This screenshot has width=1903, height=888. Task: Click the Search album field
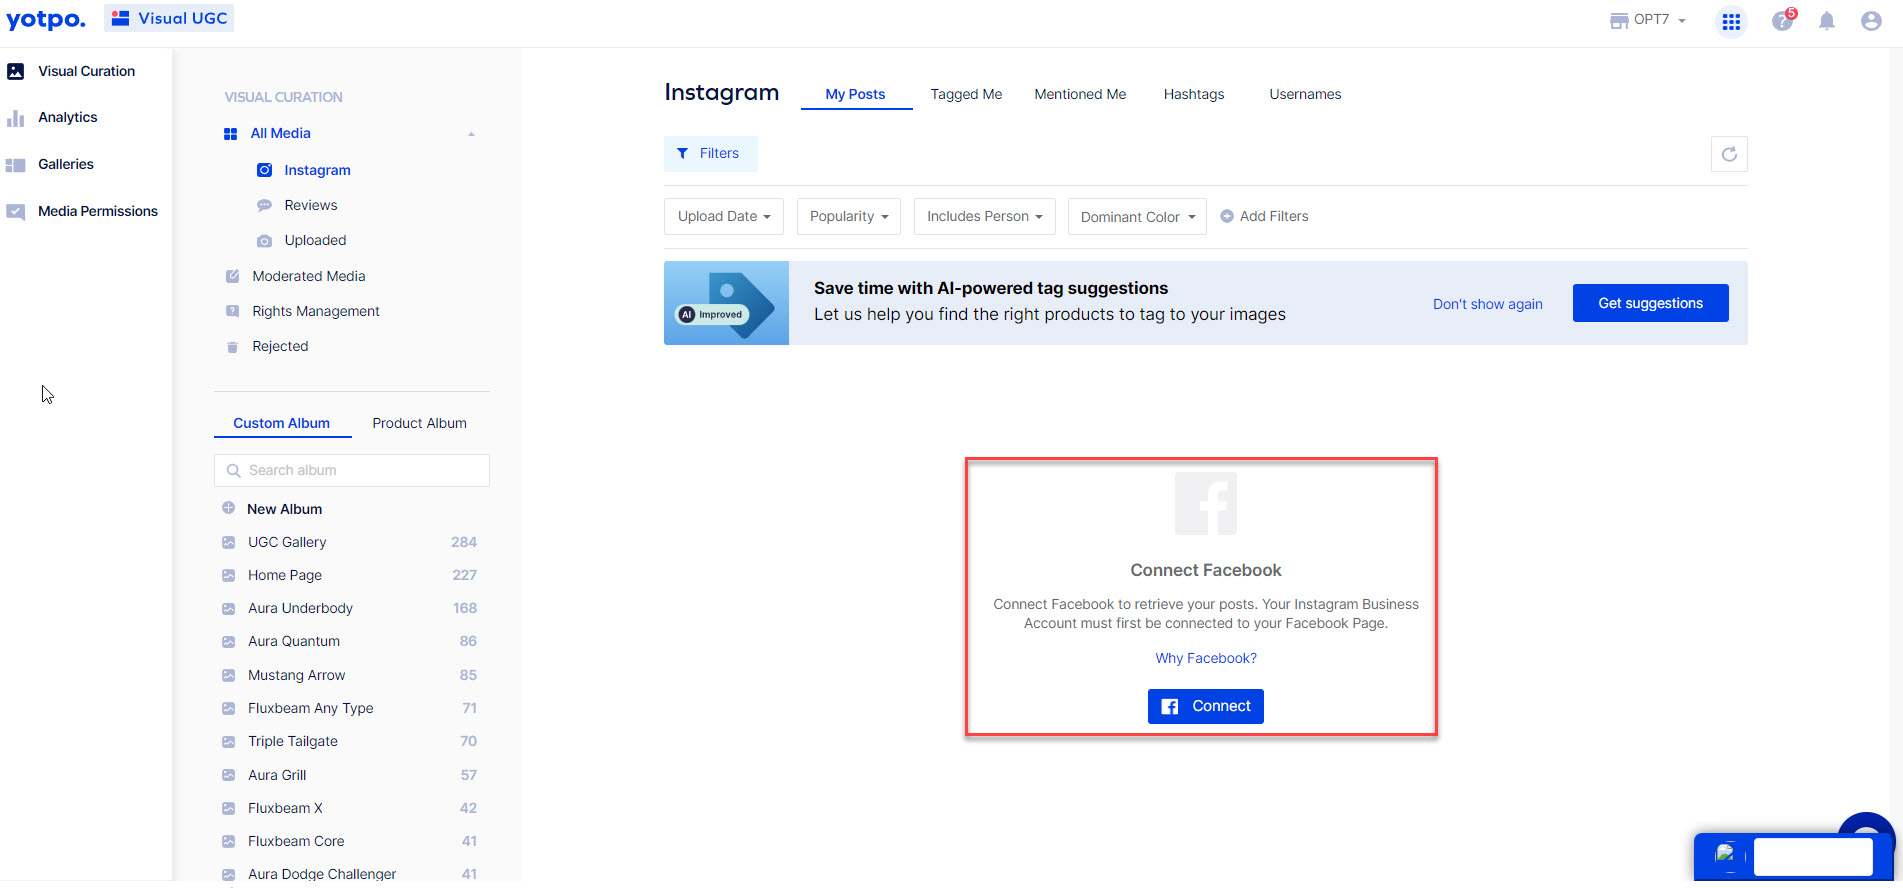pyautogui.click(x=352, y=470)
